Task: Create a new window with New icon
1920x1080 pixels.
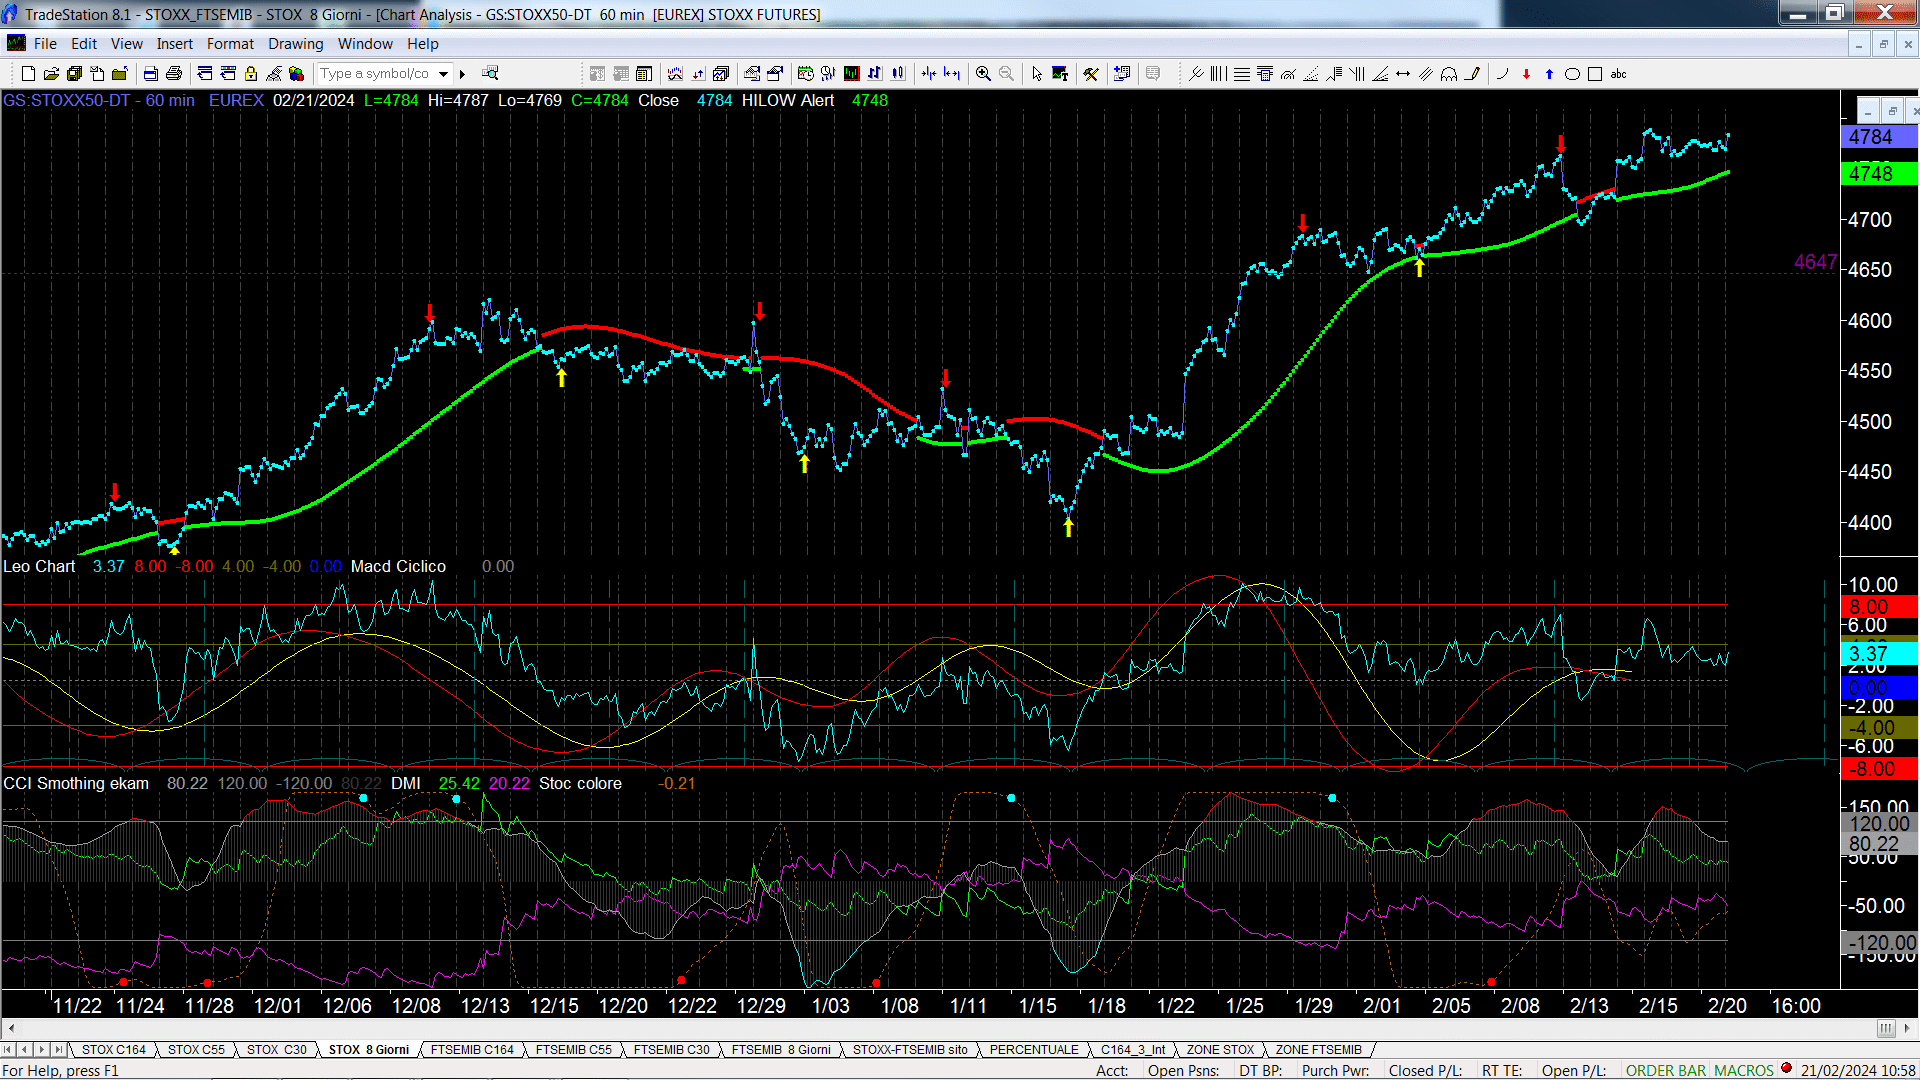Action: click(28, 74)
